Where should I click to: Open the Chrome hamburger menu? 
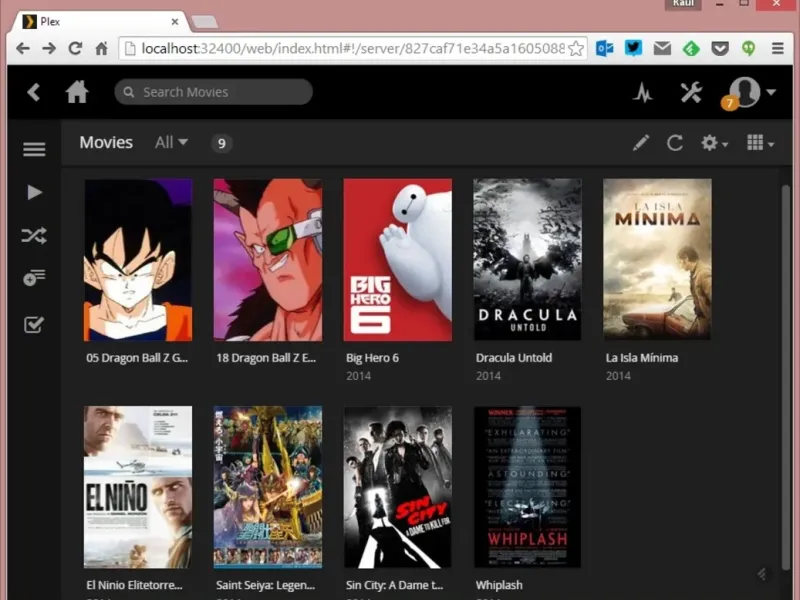(778, 48)
